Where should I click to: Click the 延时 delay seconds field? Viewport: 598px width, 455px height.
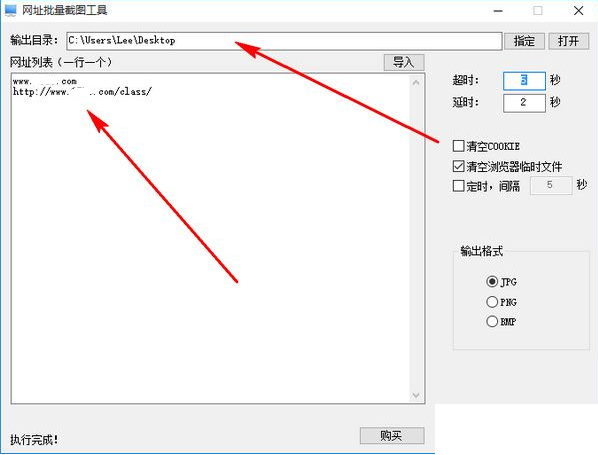[524, 103]
